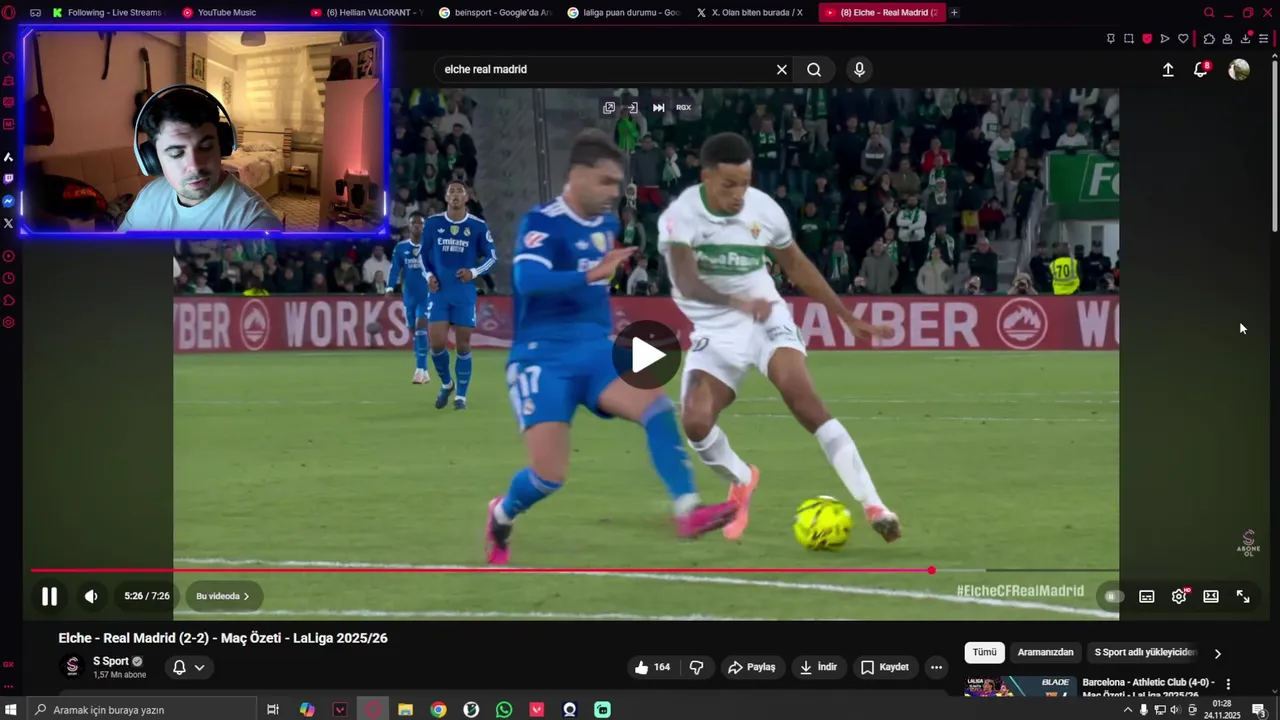The height and width of the screenshot is (720, 1280).
Task: Open the Opera easy setup menu icon
Action: [1263, 39]
